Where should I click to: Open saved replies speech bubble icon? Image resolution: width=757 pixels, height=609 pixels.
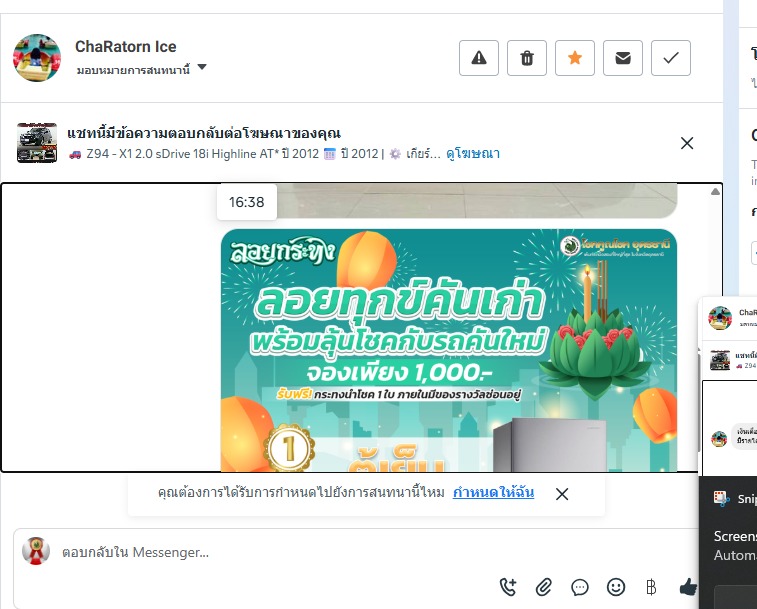[580, 587]
